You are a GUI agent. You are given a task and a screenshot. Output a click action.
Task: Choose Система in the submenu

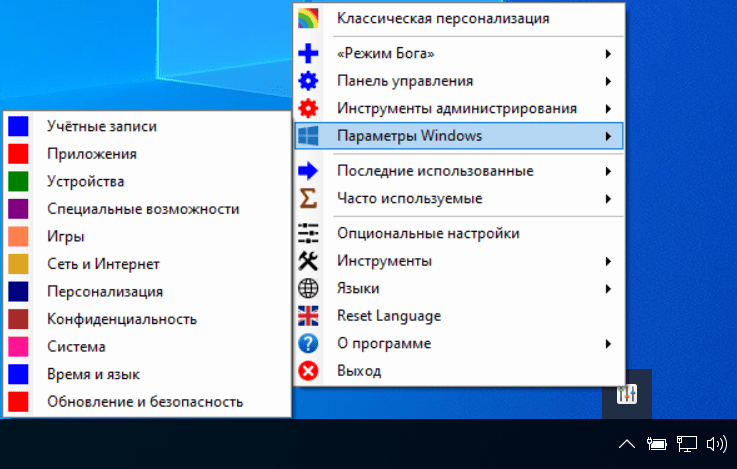147,347
